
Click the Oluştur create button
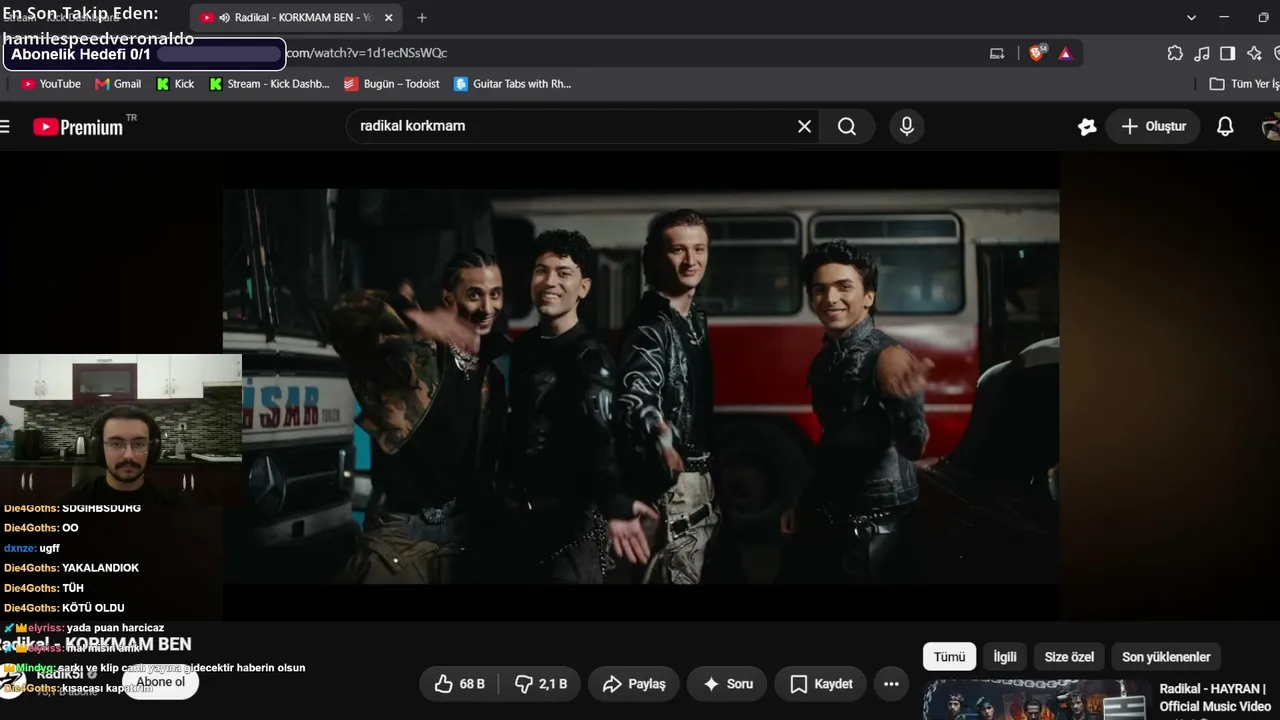(x=1153, y=126)
